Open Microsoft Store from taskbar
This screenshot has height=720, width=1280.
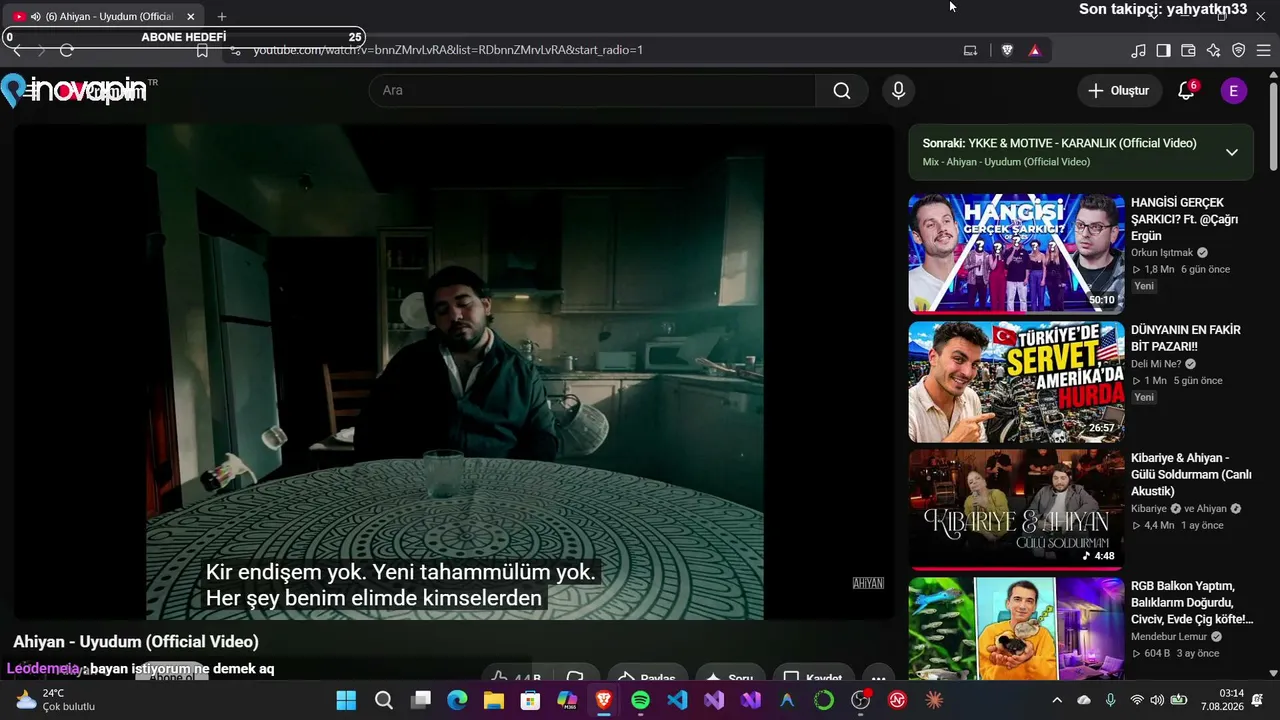click(x=530, y=700)
